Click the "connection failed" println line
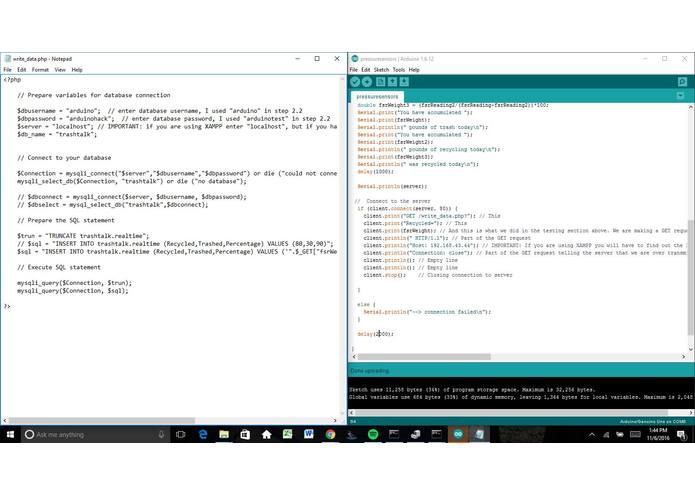Image resolution: width=695 pixels, height=494 pixels. (427, 312)
